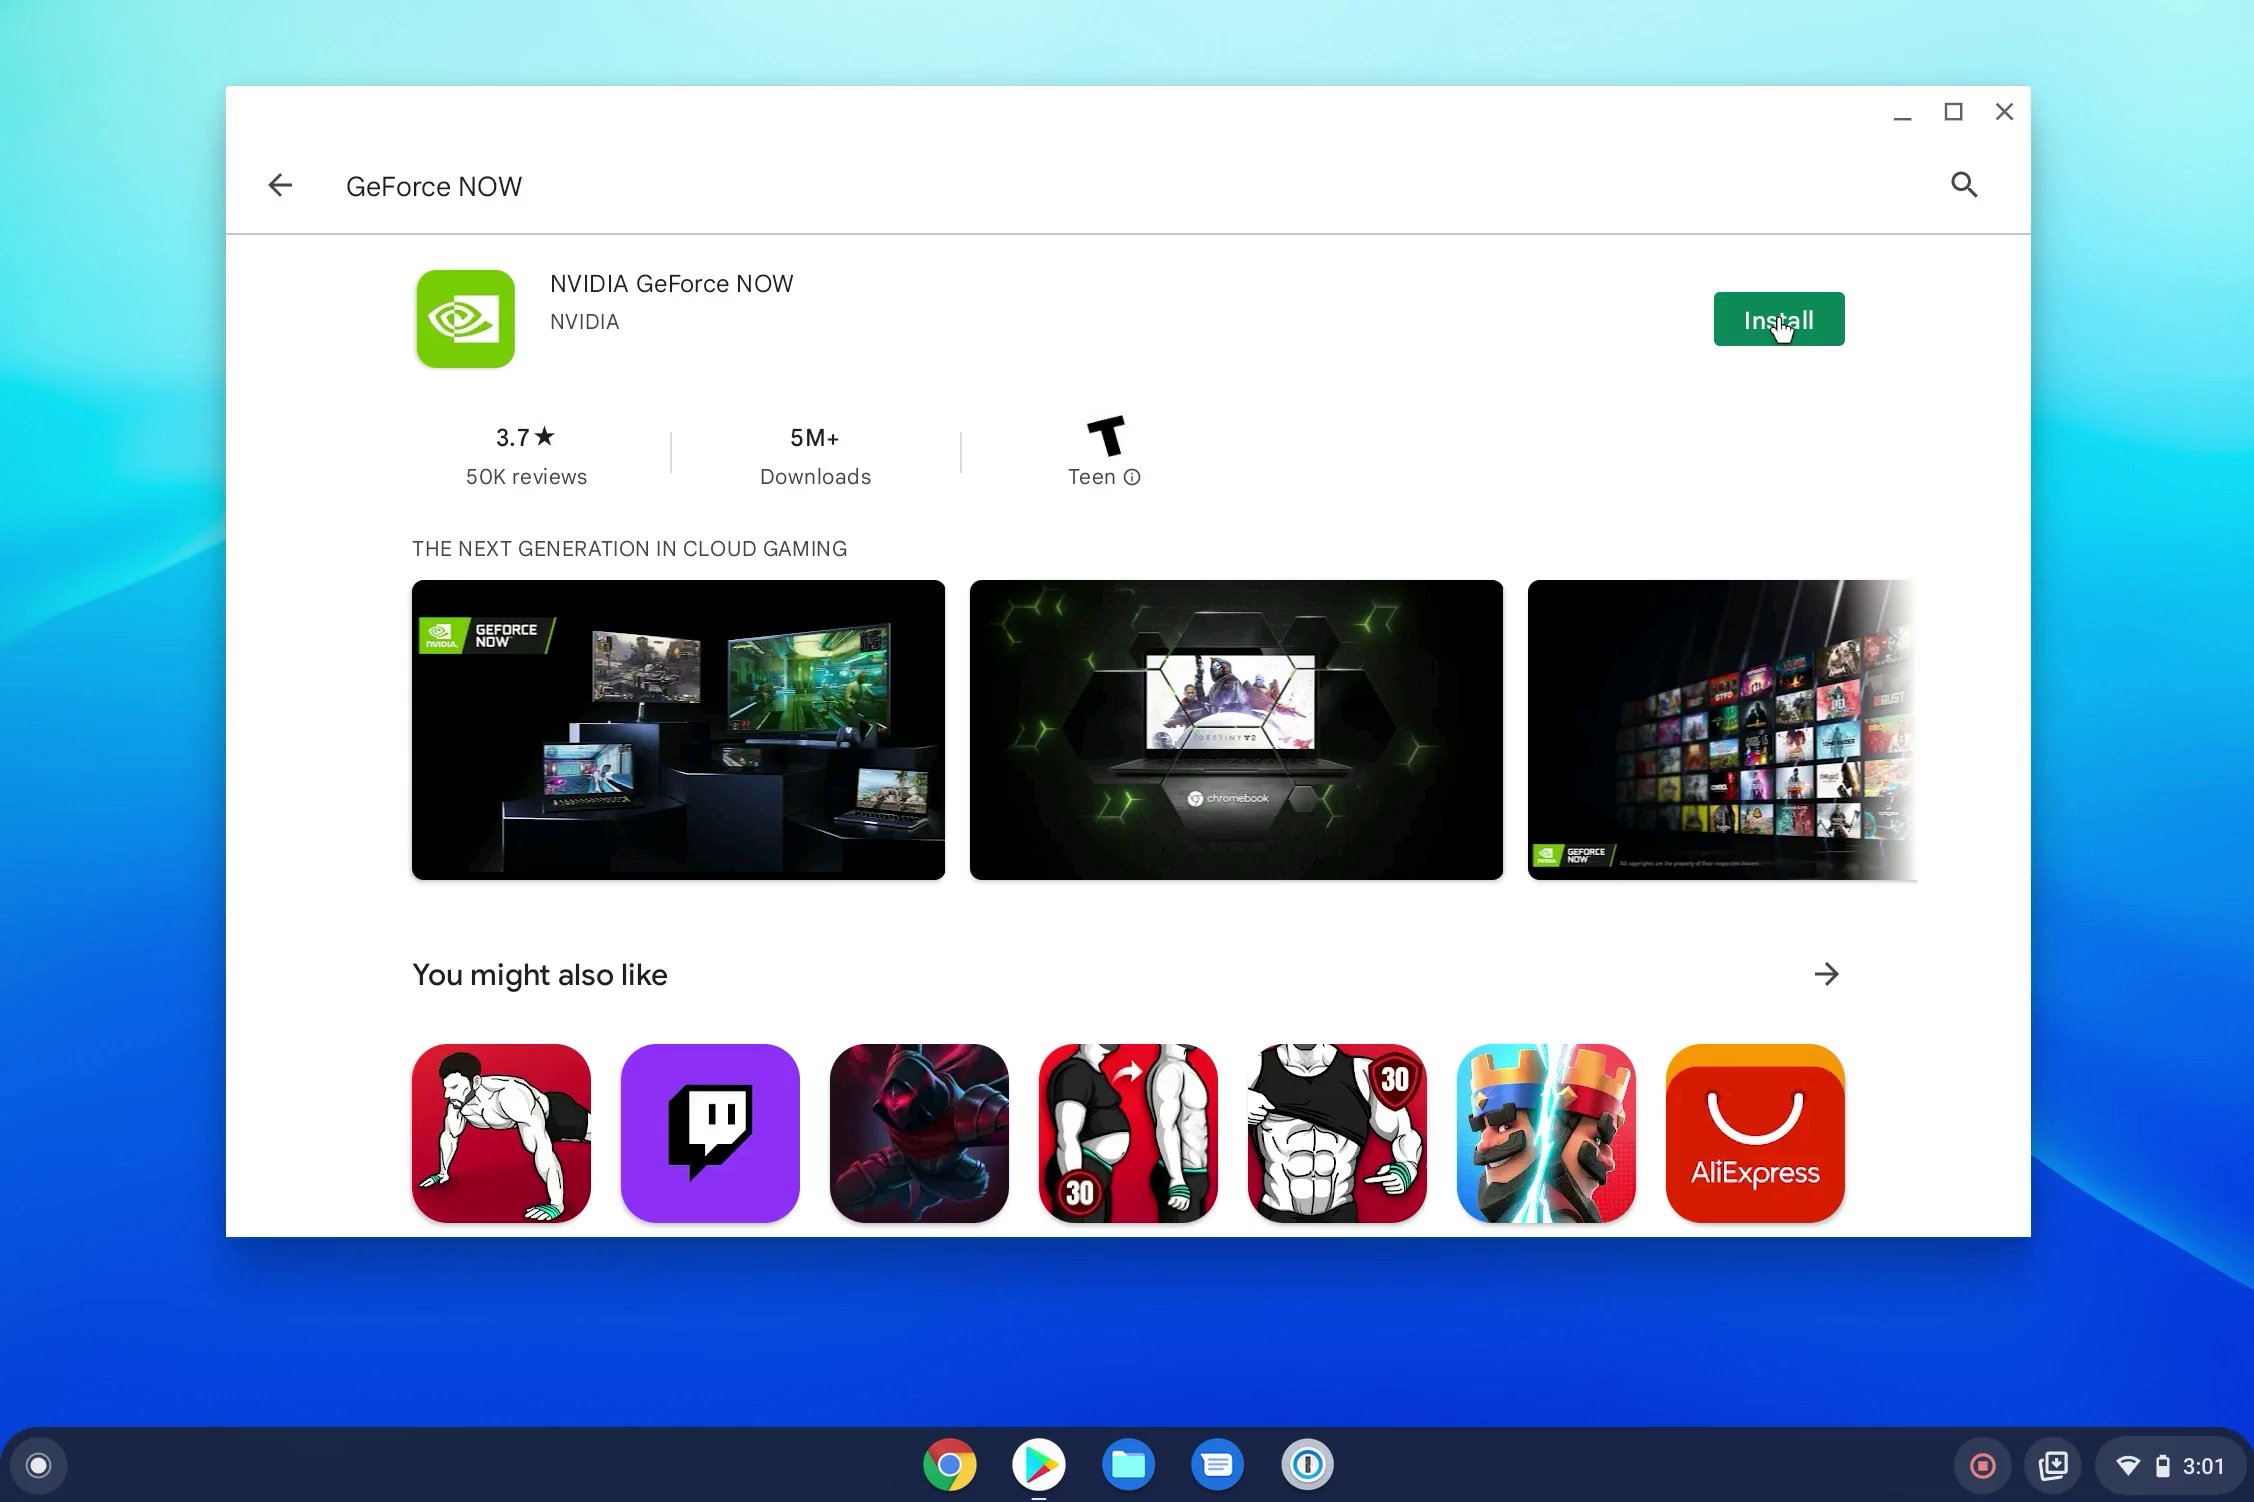Open the push-up home workout app

click(501, 1133)
